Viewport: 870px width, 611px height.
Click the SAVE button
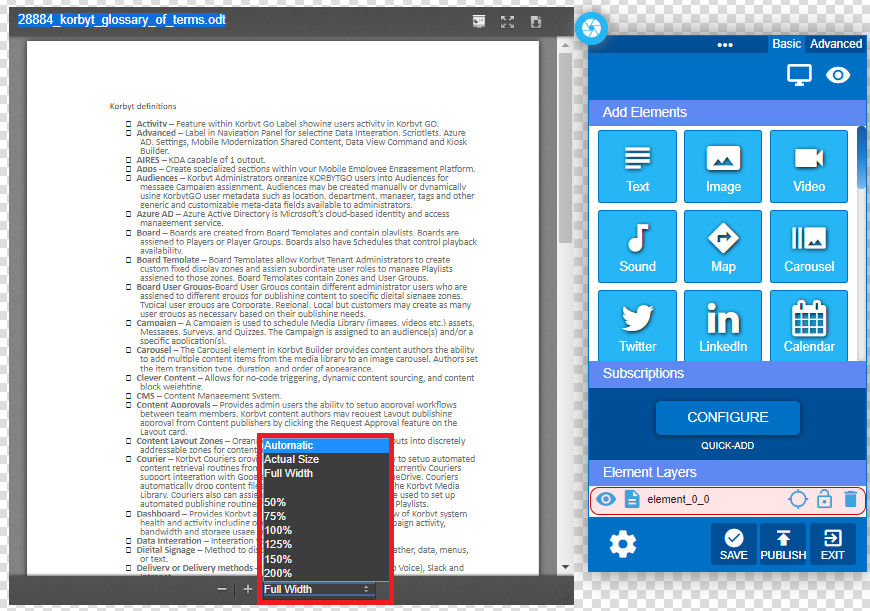734,544
